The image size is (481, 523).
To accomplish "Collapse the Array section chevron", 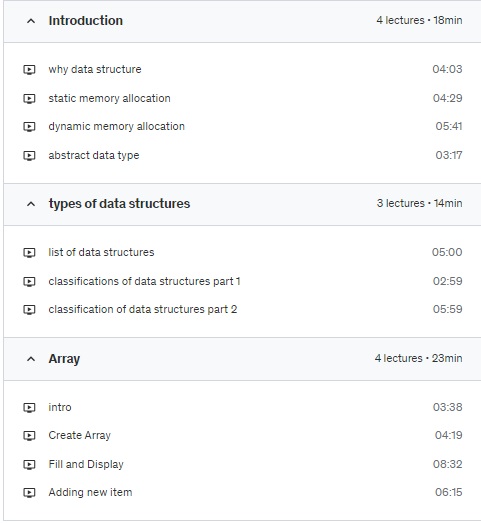I will click(x=31, y=359).
